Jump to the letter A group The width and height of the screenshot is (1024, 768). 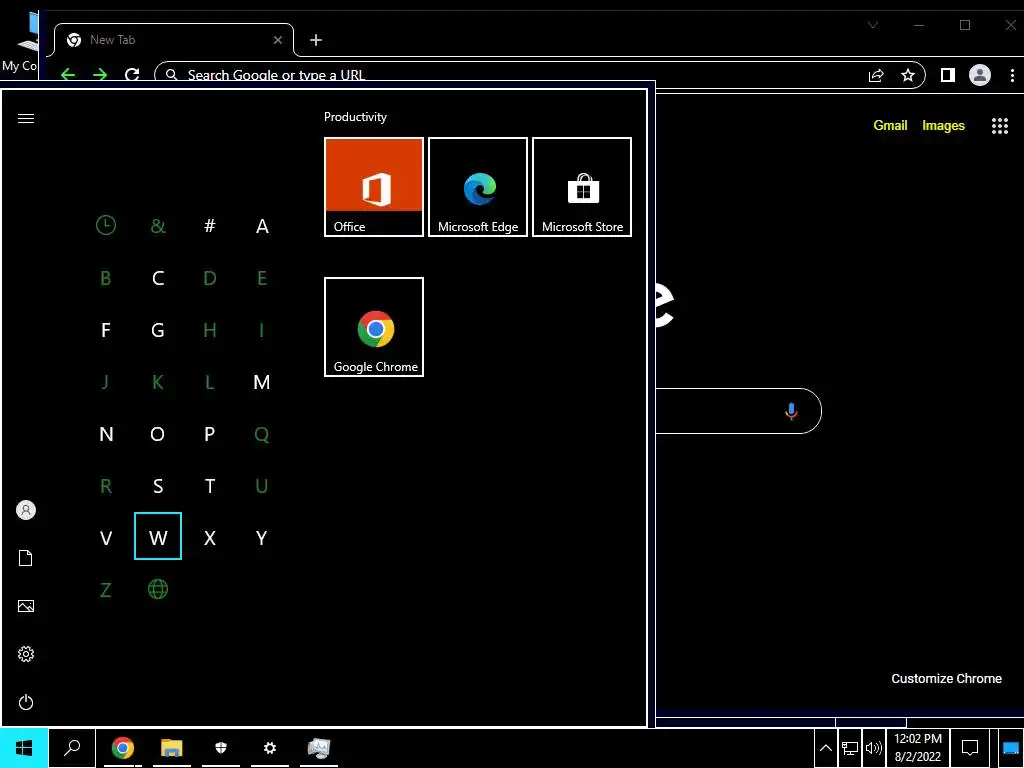[262, 226]
